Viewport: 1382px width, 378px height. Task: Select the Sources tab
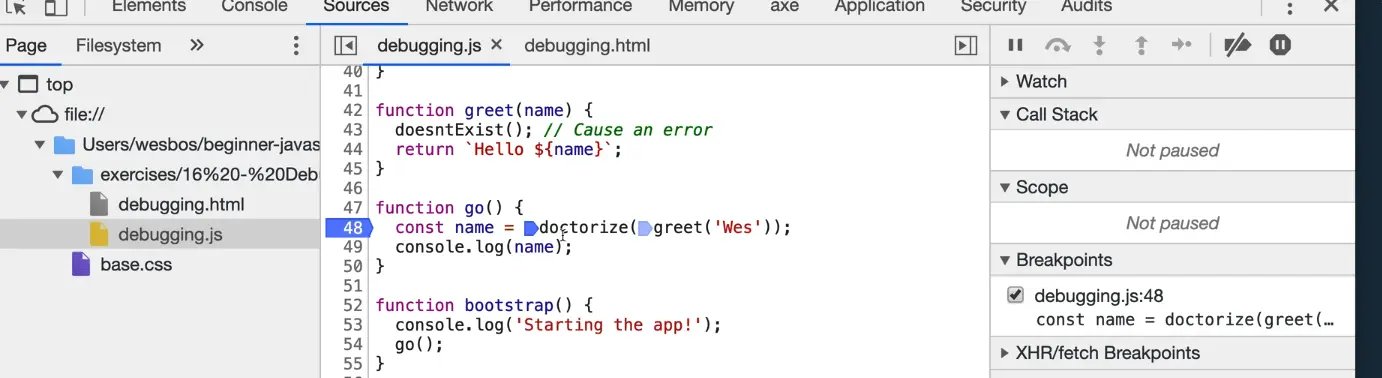(x=356, y=6)
